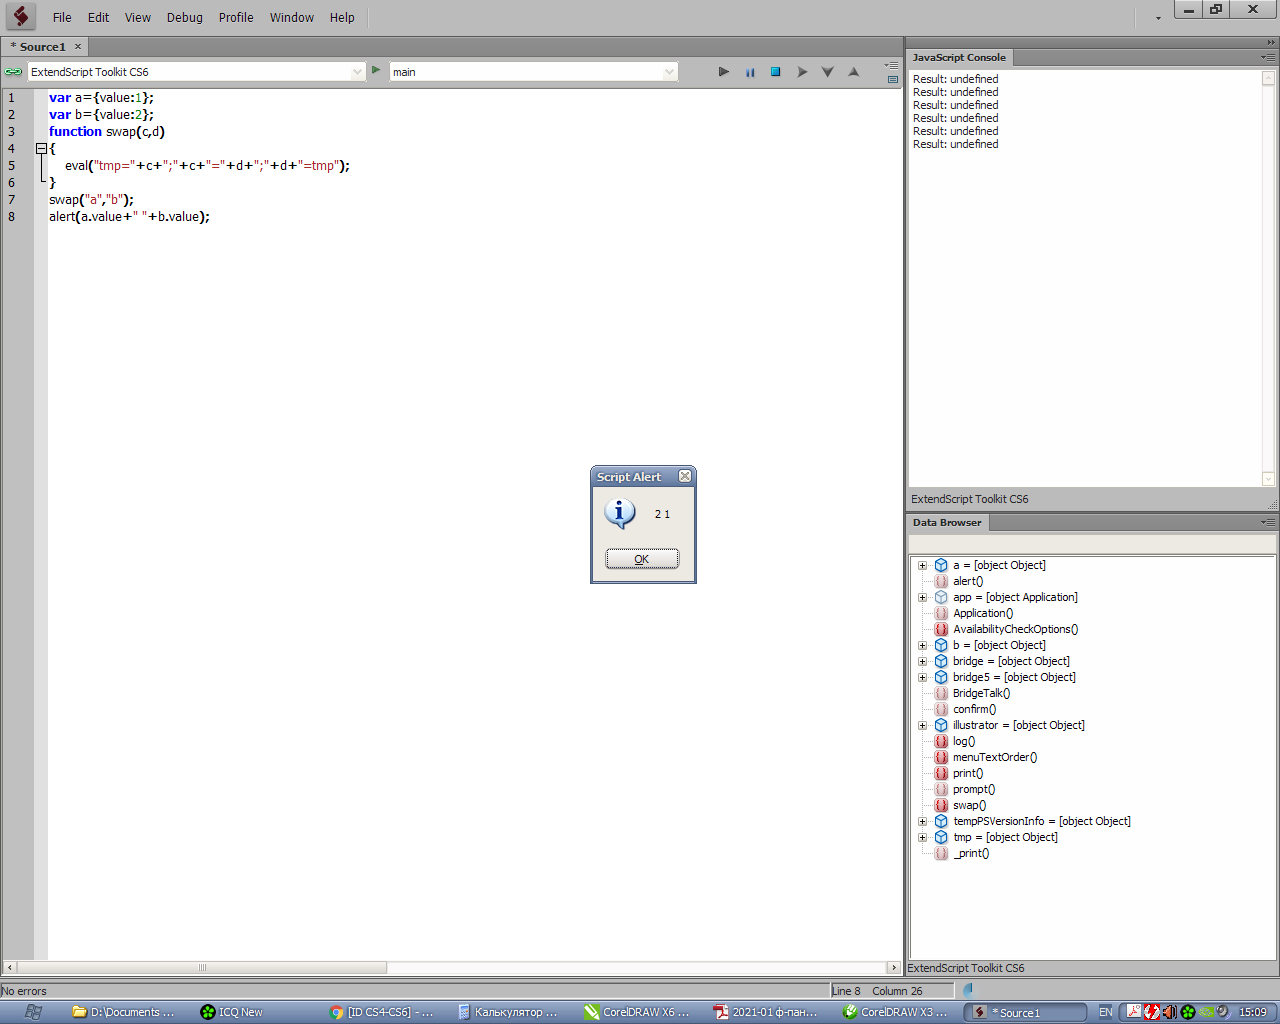Open the ExtendScript Toolkit CS6 target dropdown
1280x1024 pixels.
click(x=357, y=72)
